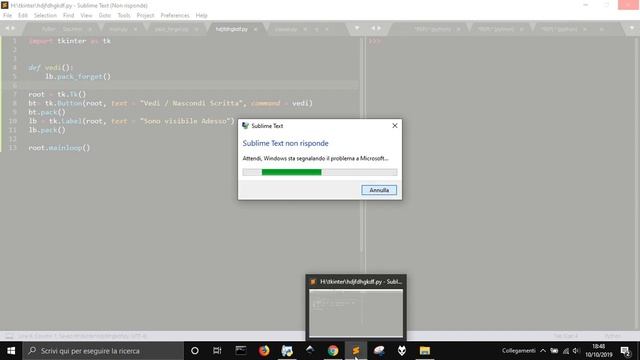This screenshot has width=640, height=360.
Task: Click Windows Start button
Action: click(11, 351)
